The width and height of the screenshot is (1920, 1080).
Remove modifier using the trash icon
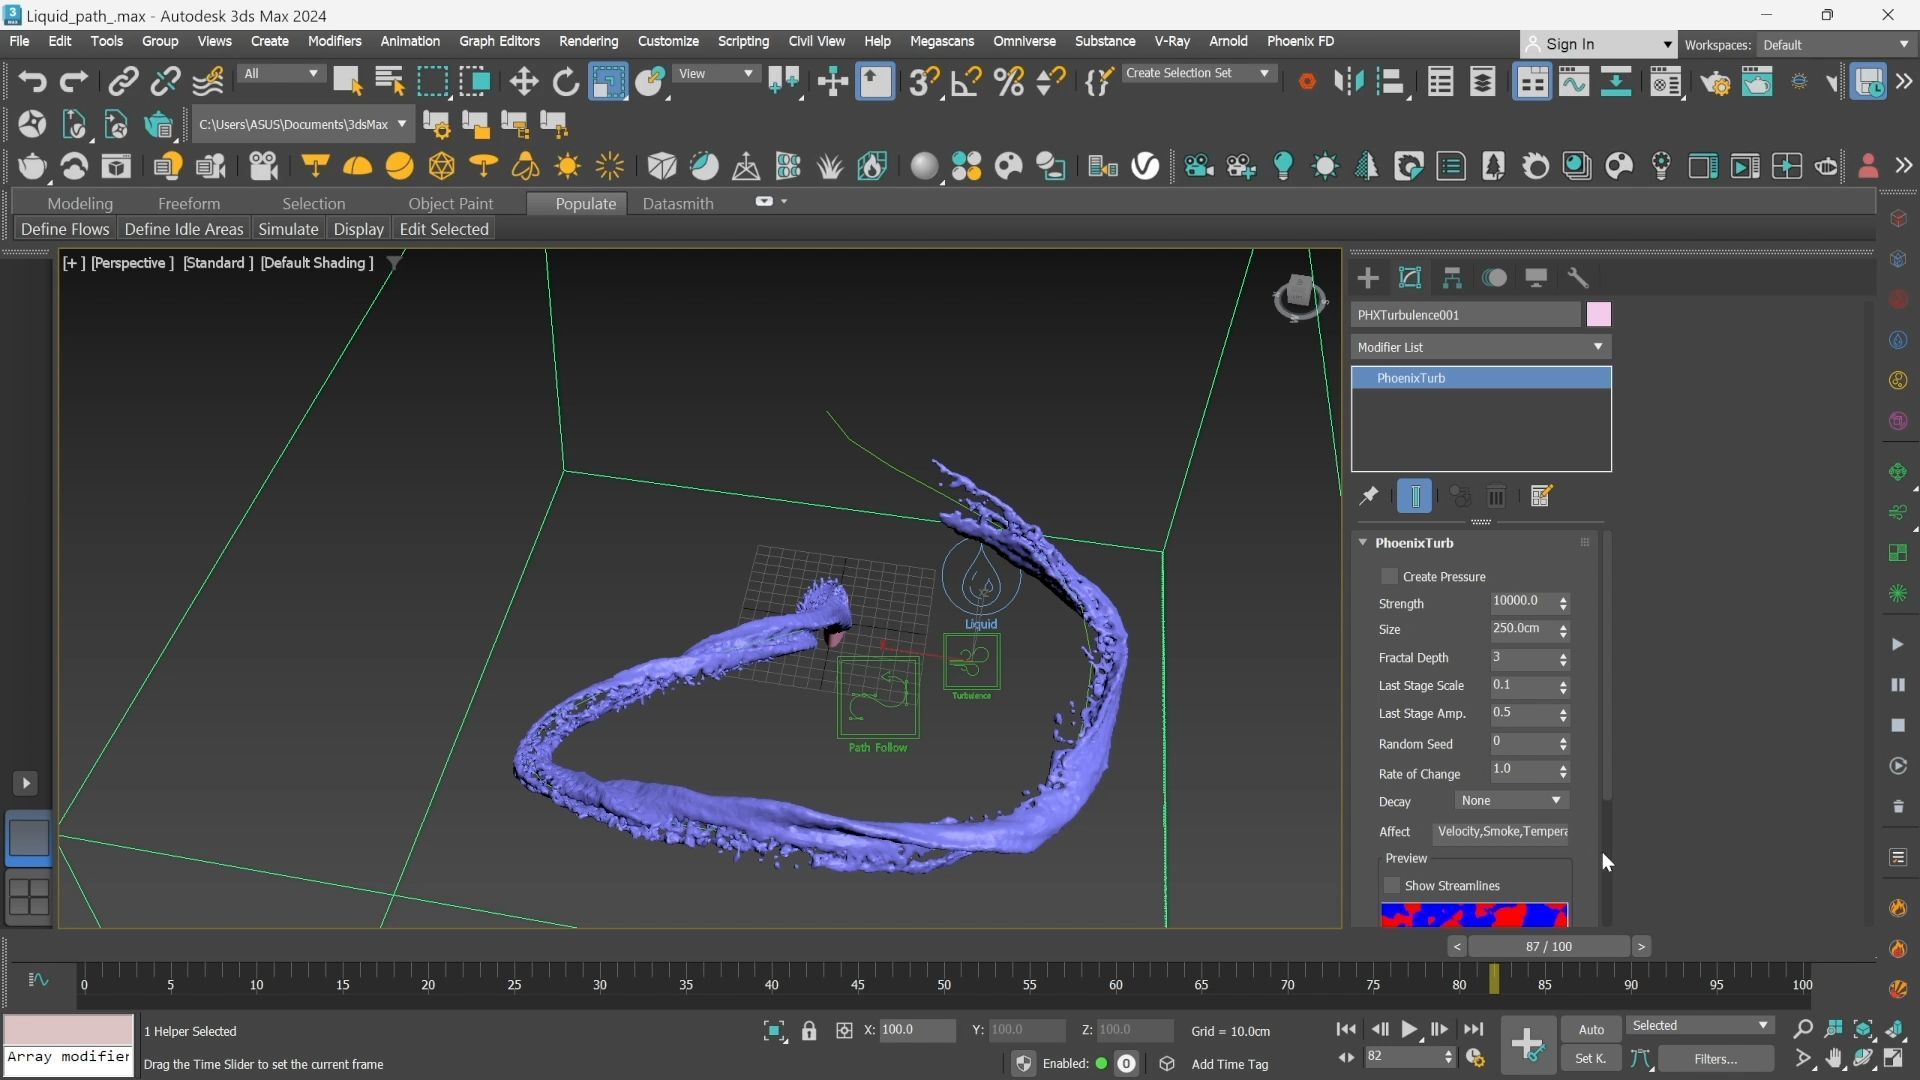click(x=1496, y=496)
